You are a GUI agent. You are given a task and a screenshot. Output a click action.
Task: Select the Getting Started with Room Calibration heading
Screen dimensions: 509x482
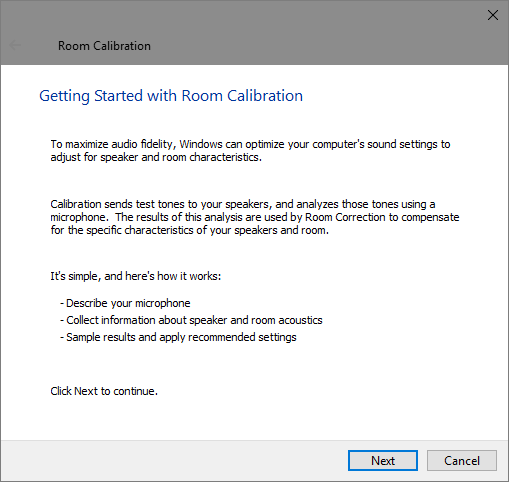click(x=171, y=96)
